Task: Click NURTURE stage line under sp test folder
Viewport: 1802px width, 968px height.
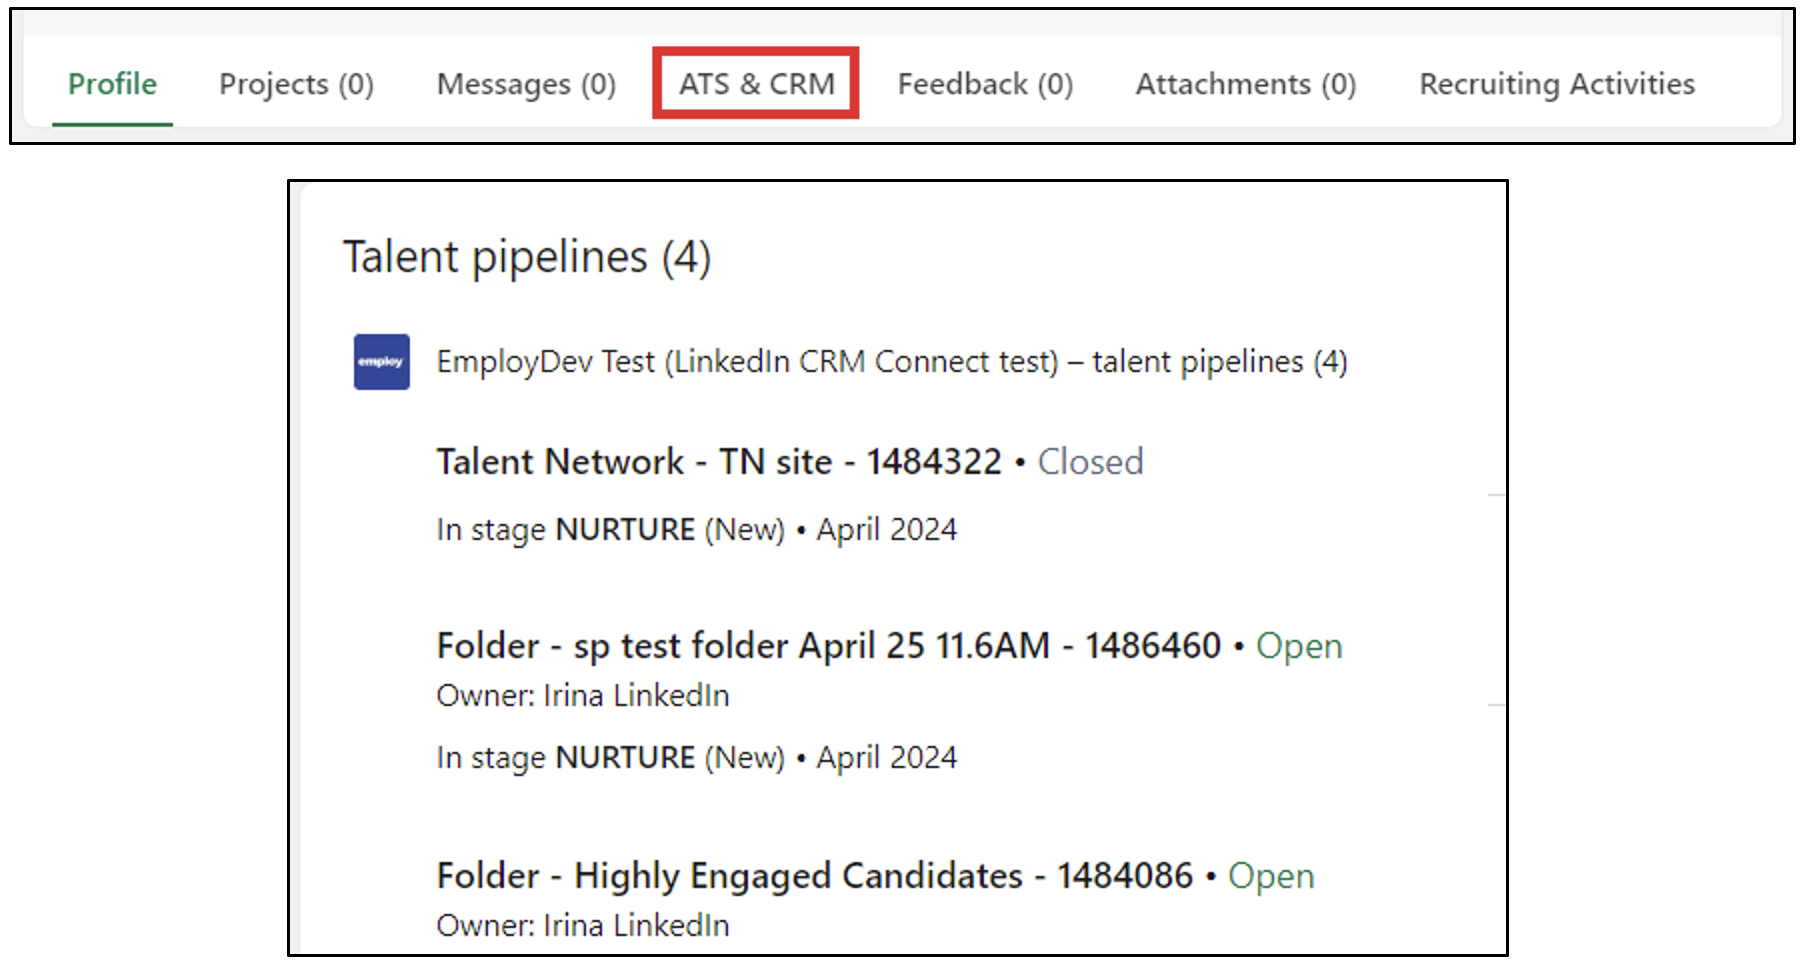Action: point(697,758)
